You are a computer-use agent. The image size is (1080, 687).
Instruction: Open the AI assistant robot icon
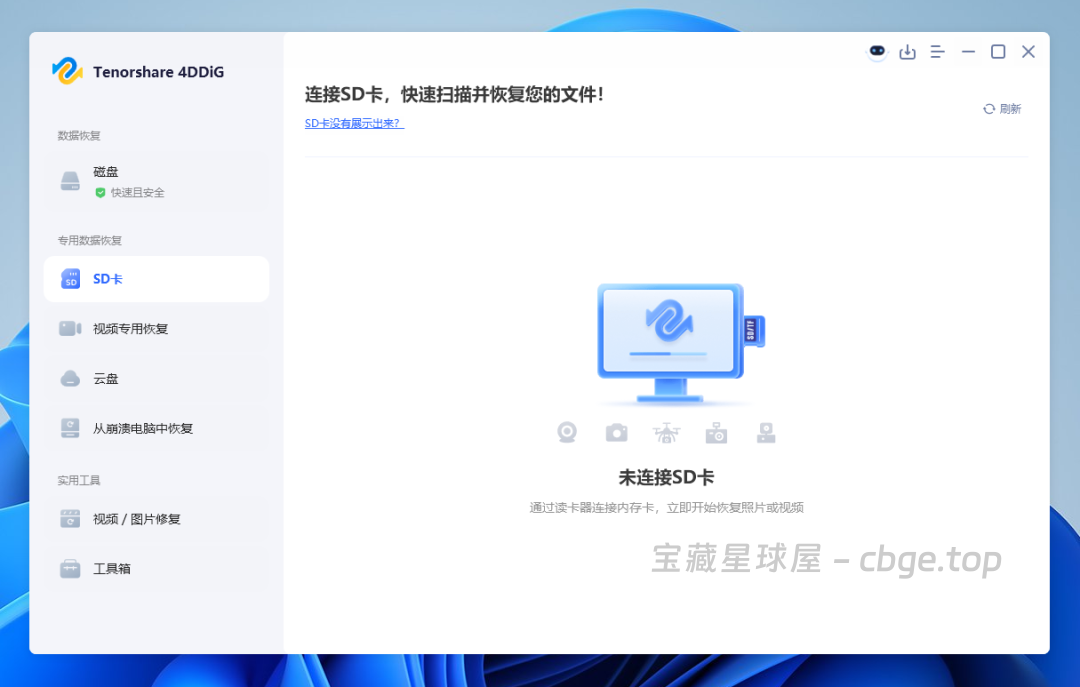click(x=877, y=51)
